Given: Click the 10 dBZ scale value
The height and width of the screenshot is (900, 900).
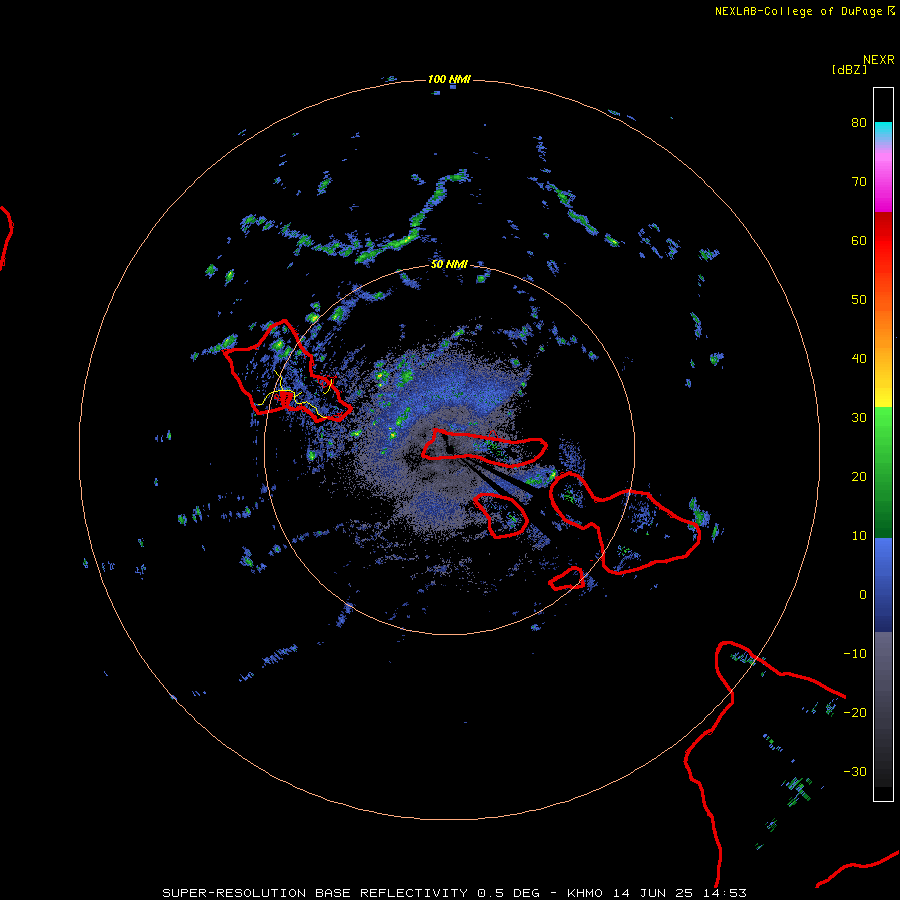Looking at the screenshot, I should [x=859, y=536].
